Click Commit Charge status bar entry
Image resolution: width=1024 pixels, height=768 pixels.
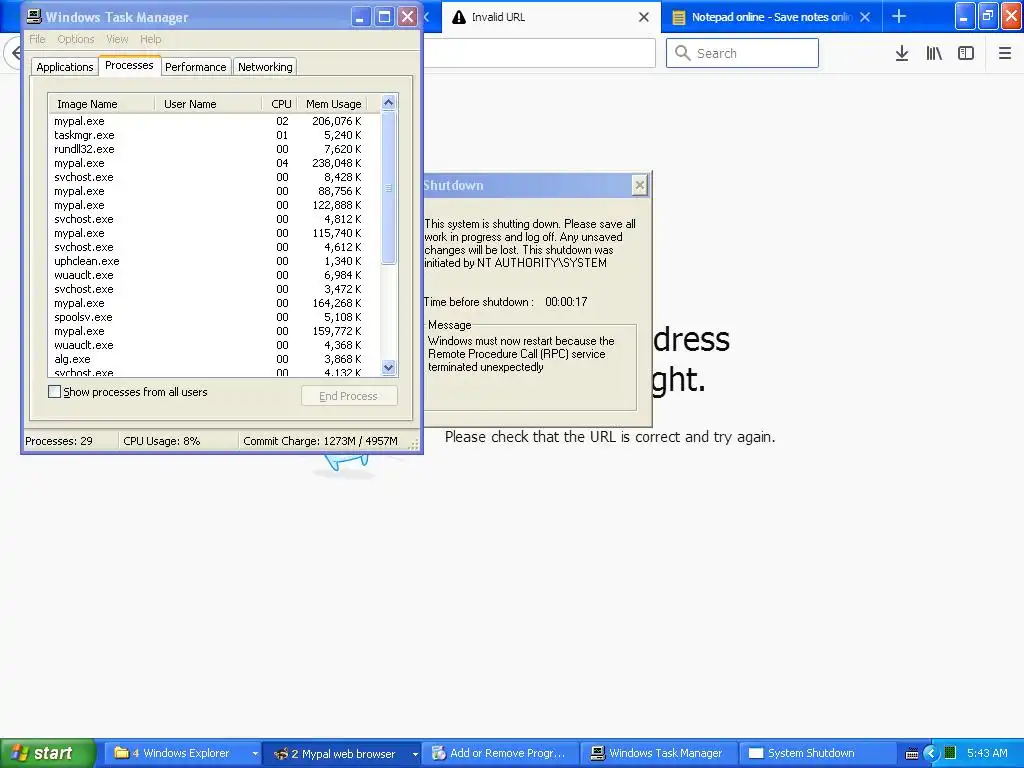click(320, 441)
